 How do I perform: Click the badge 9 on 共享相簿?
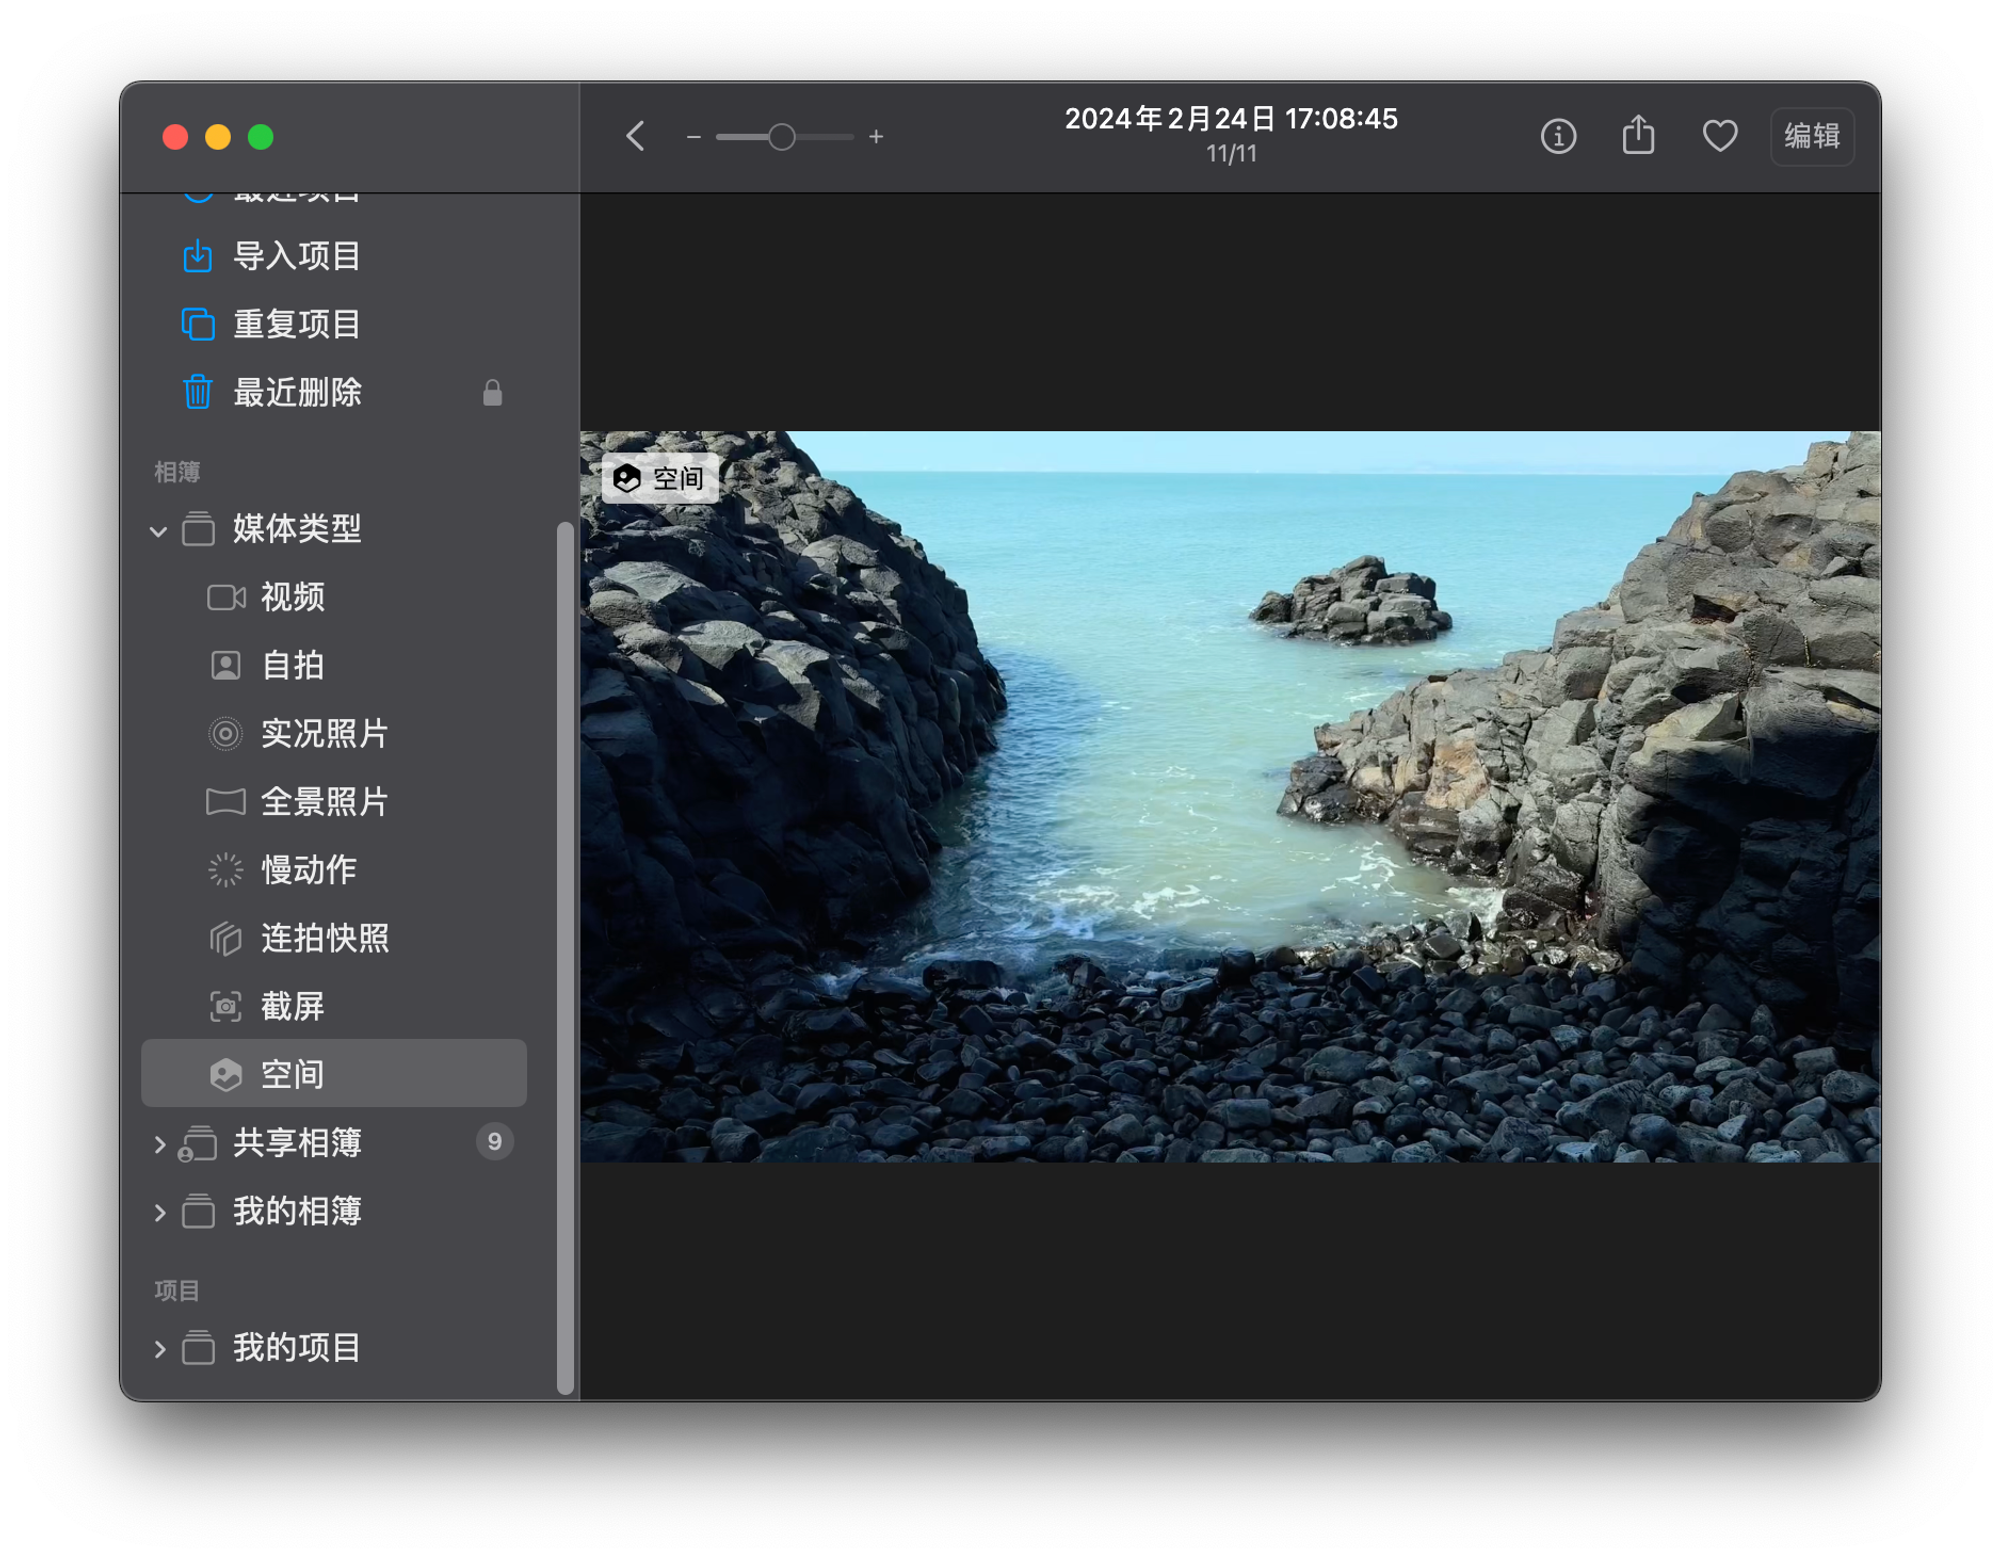[494, 1142]
